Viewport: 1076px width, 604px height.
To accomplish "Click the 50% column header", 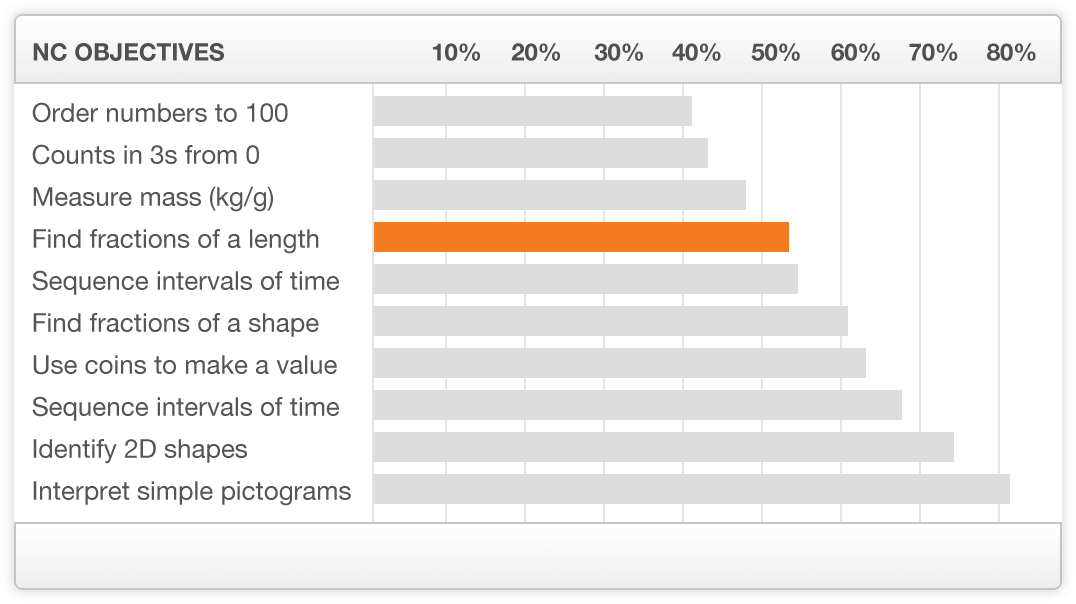I will pyautogui.click(x=776, y=53).
